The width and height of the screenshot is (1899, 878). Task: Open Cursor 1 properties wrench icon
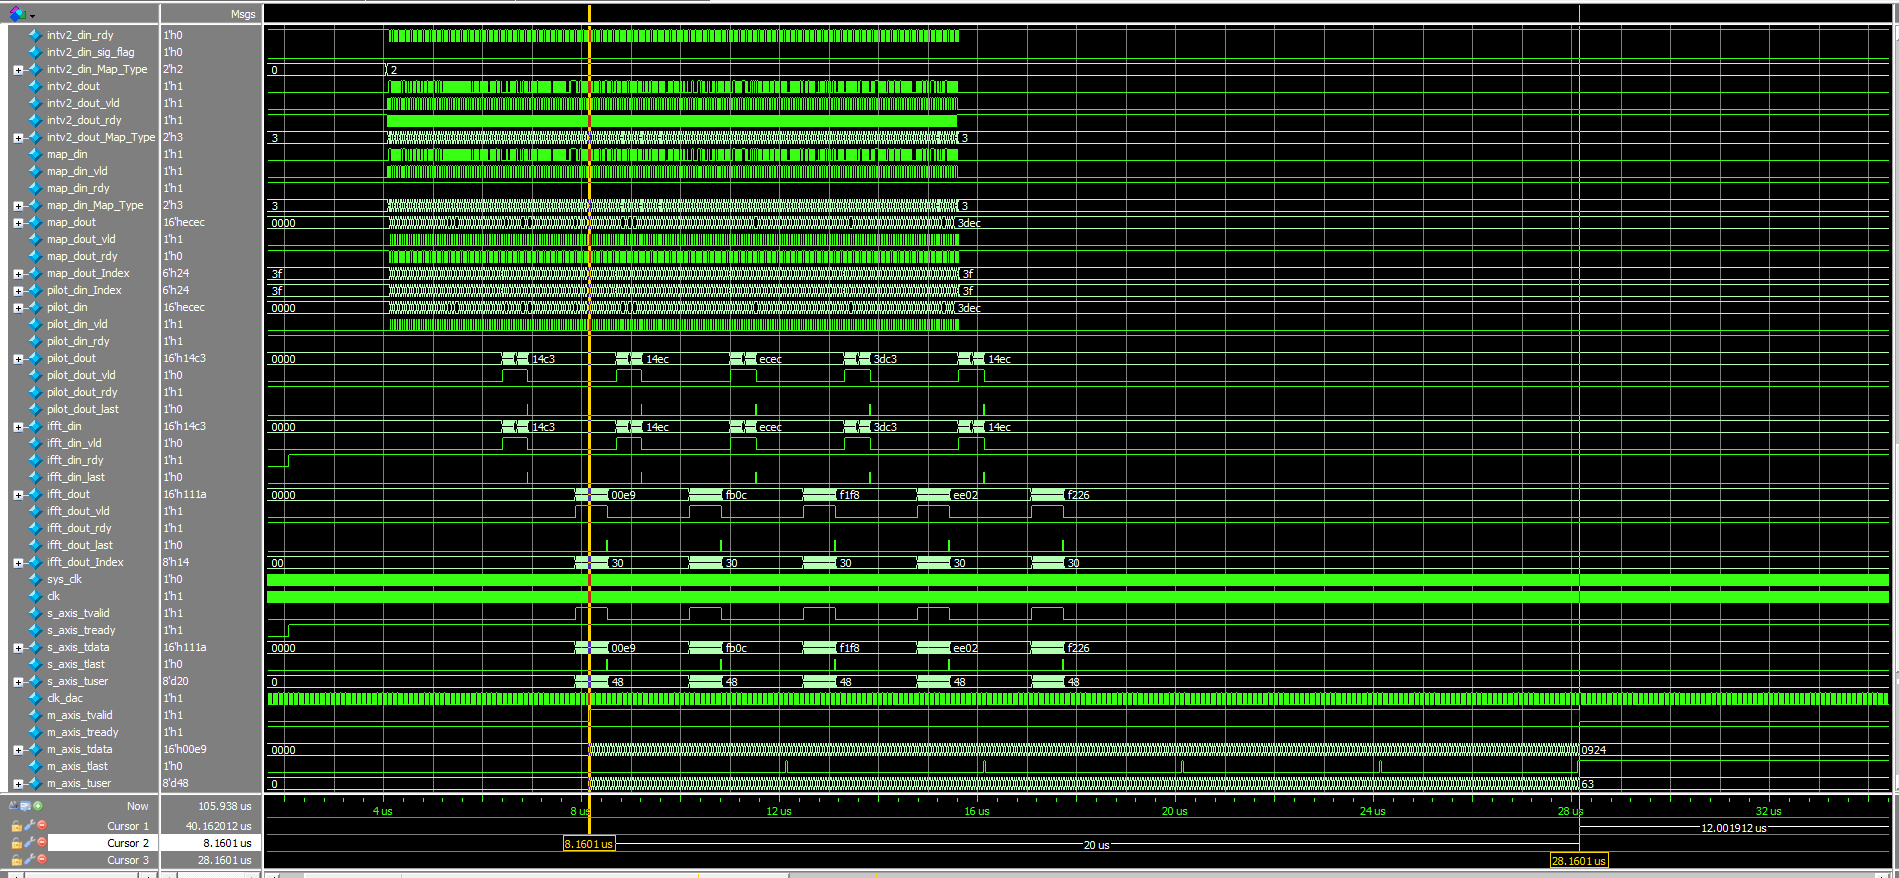29,826
